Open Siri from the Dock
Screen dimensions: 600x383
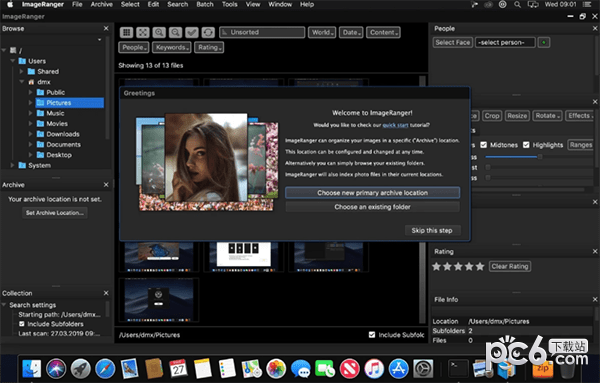56,369
